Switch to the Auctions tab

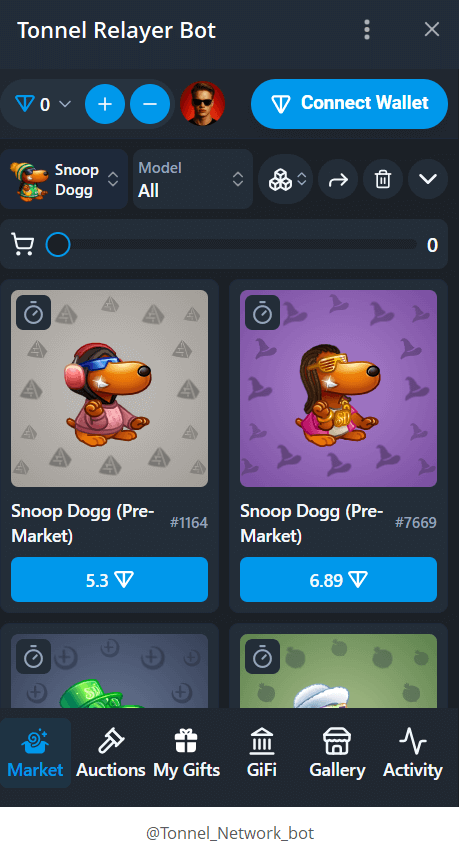[x=111, y=754]
